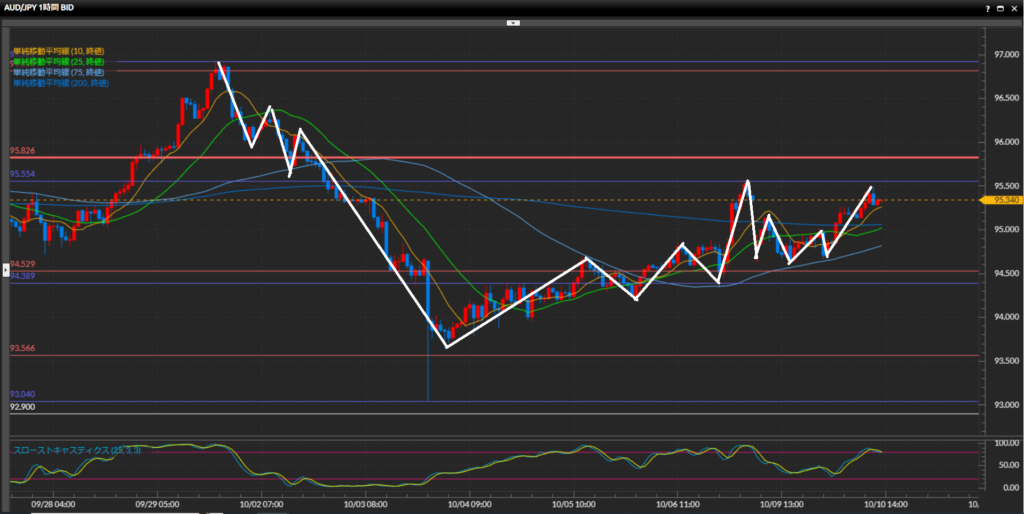Maximize the AUD/JPY chart window
The width and height of the screenshot is (1024, 514).
(998, 7)
